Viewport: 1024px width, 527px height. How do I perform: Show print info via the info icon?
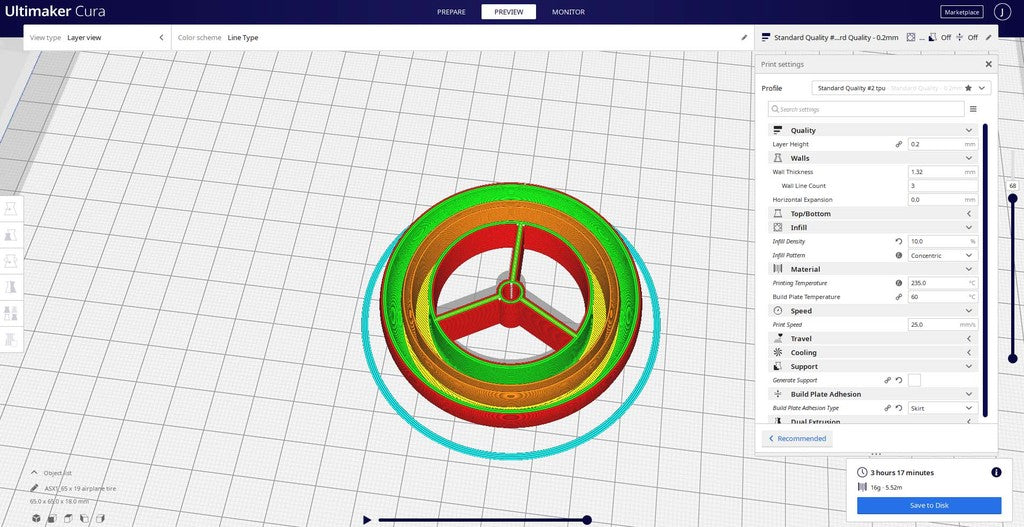tap(996, 472)
